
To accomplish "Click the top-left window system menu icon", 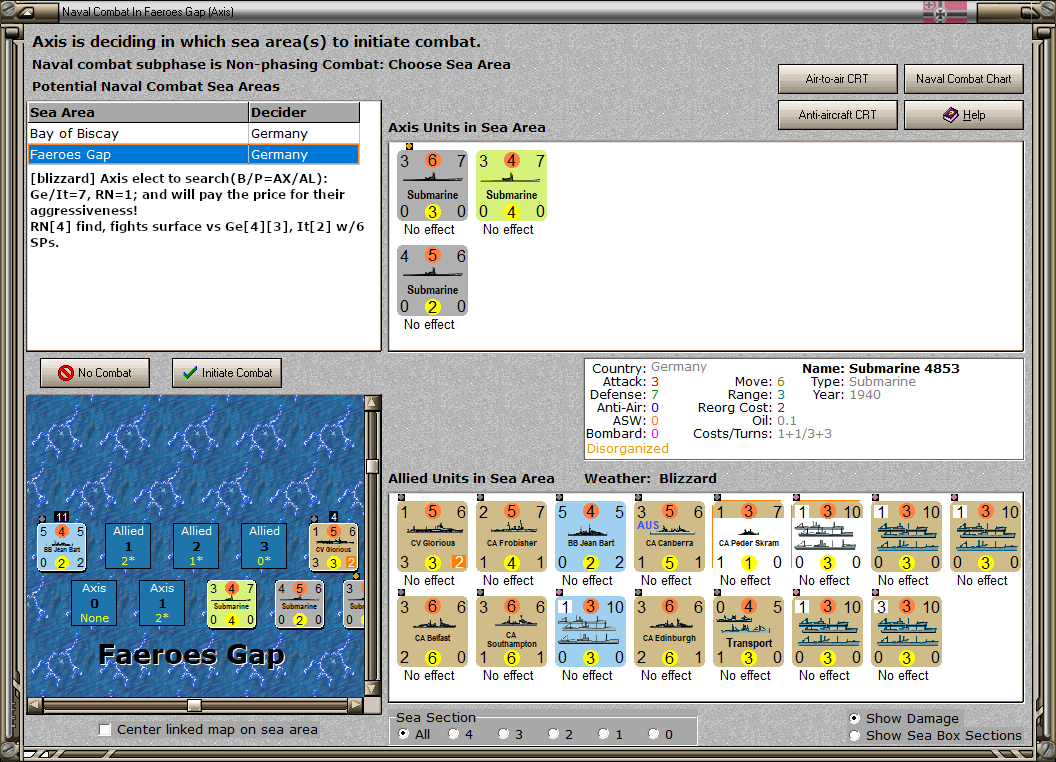I will click(x=26, y=11).
